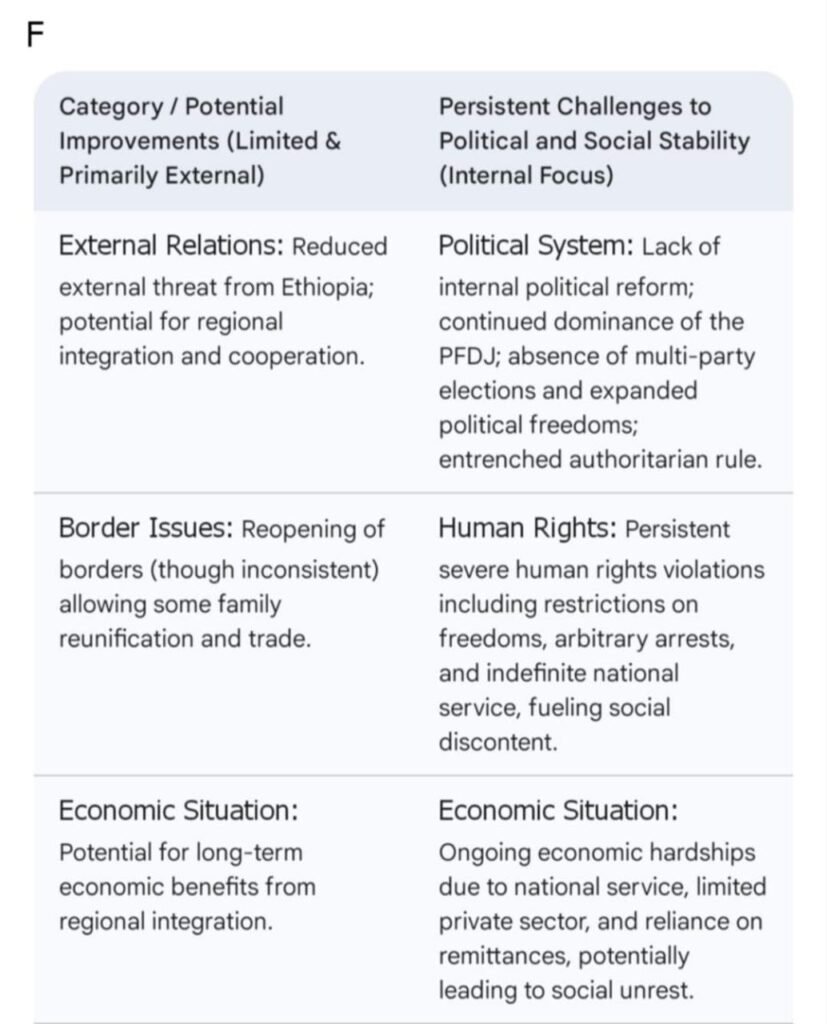Click the "External Relations:" label
This screenshot has height=1024, width=827.
pyautogui.click(x=172, y=246)
